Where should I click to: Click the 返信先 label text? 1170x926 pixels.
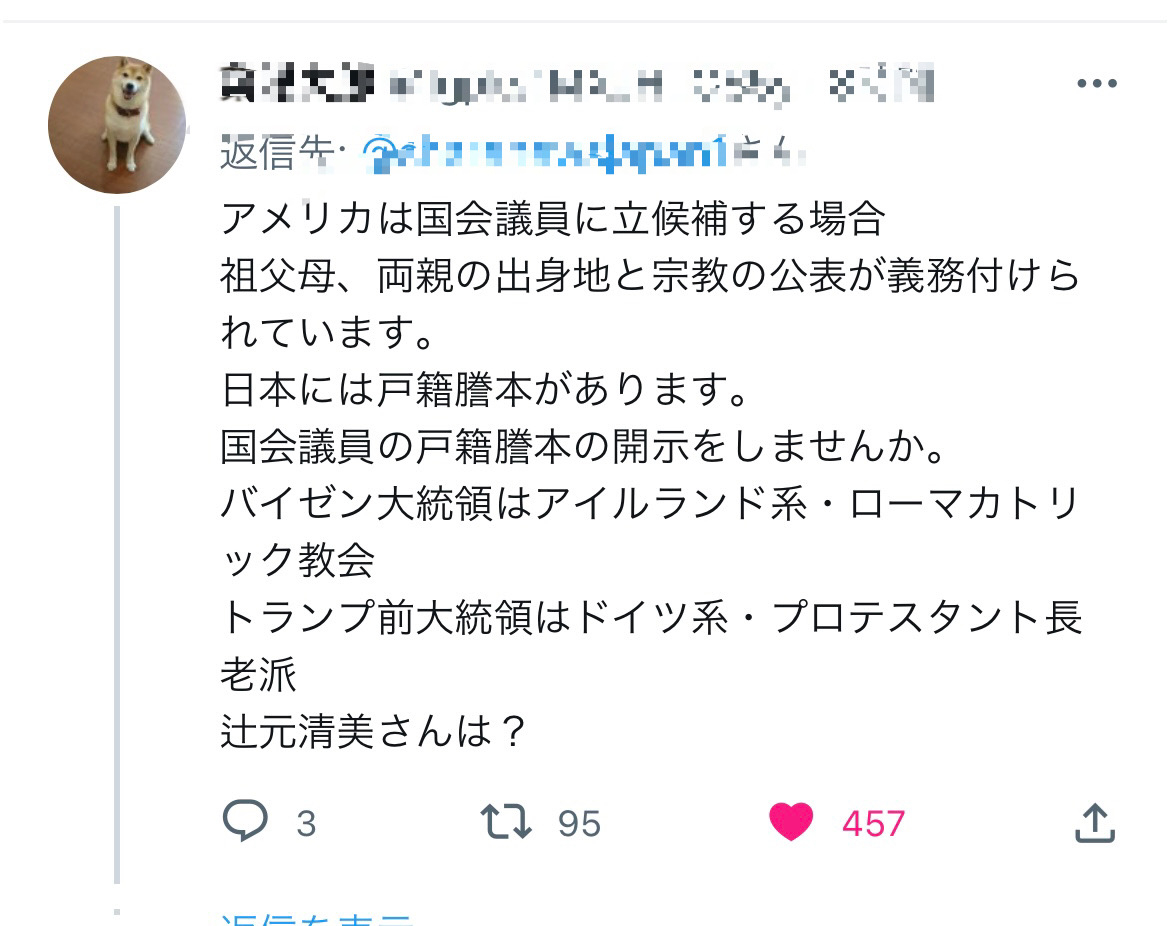pos(277,153)
